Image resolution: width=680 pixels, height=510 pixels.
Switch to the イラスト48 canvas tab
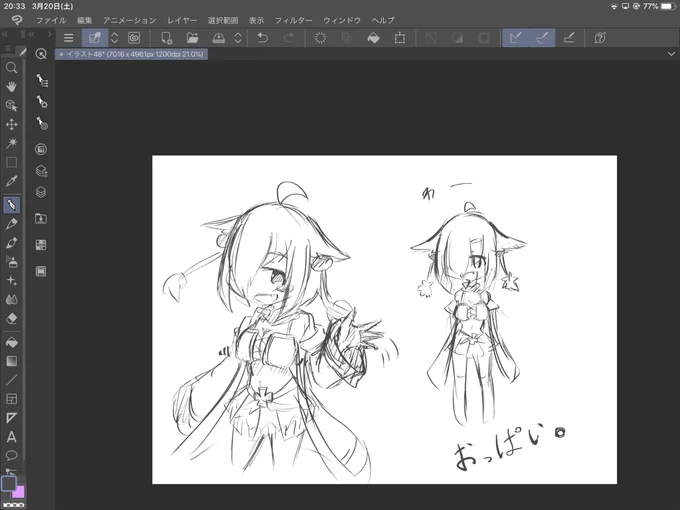[131, 54]
